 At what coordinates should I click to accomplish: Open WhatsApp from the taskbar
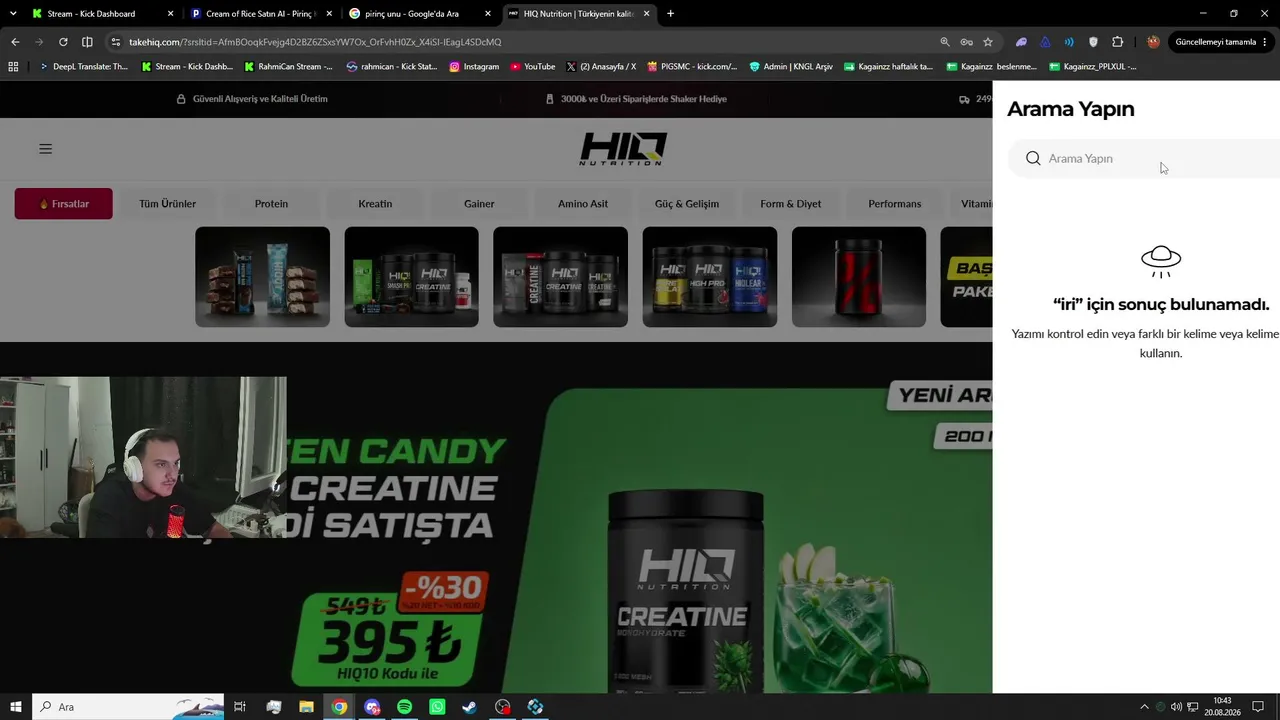click(437, 707)
